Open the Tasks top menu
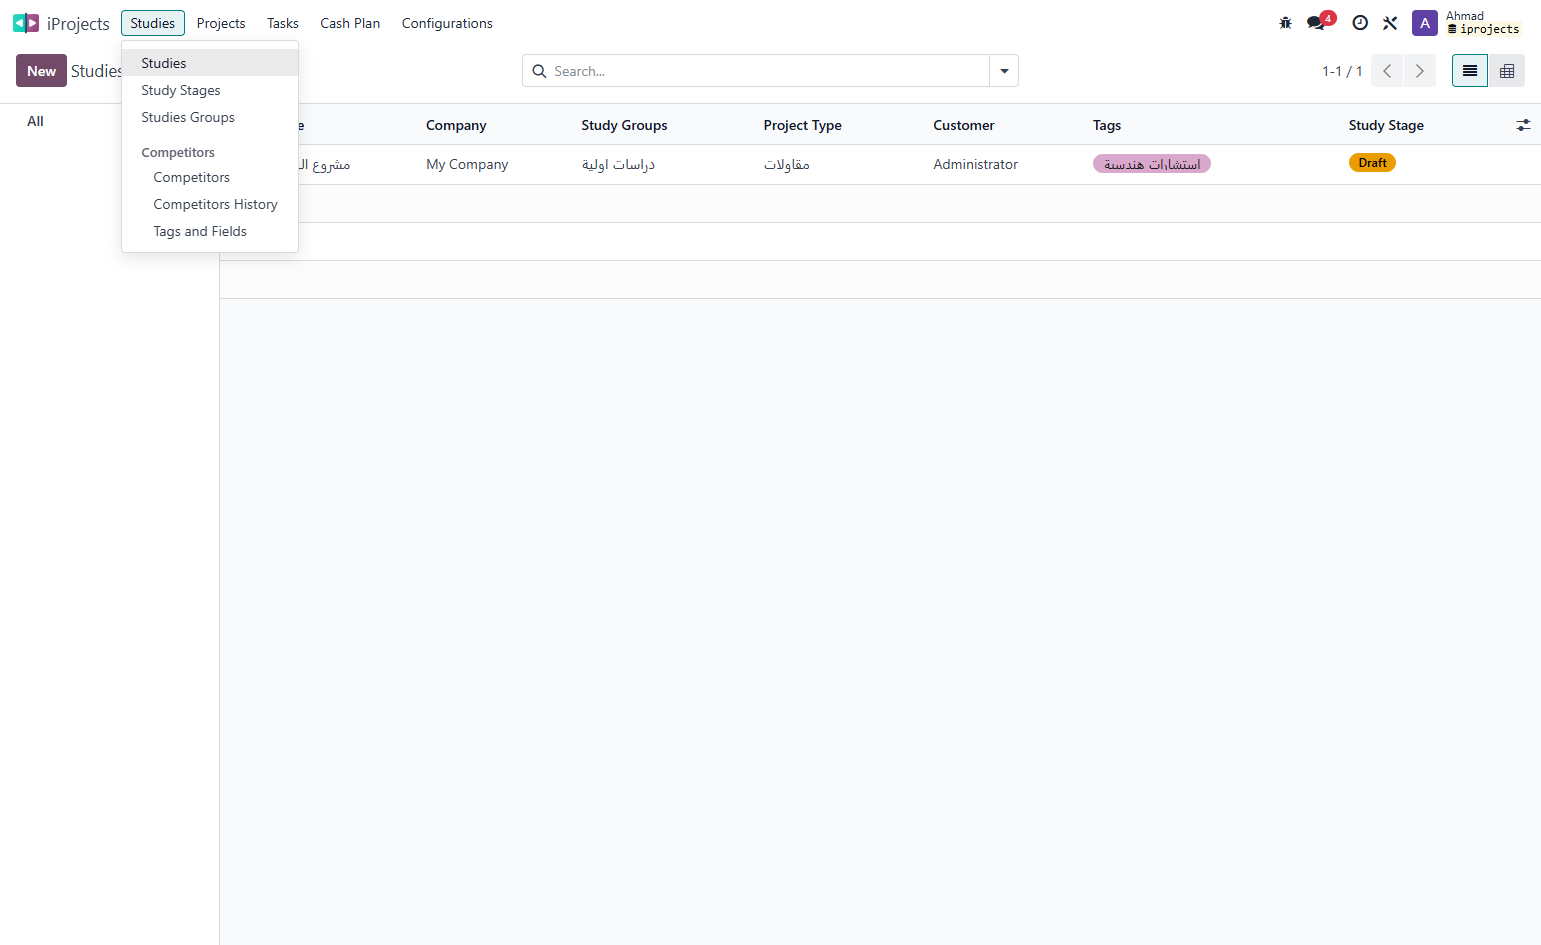 (x=283, y=23)
